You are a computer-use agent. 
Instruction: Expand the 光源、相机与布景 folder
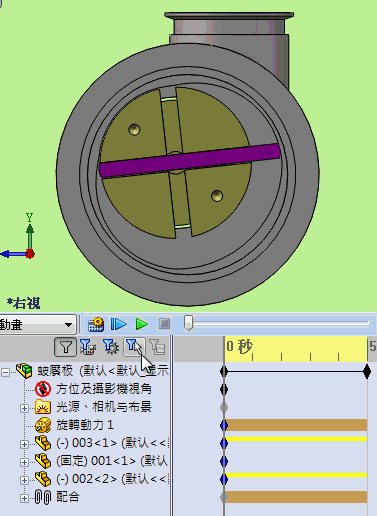[x=24, y=408]
